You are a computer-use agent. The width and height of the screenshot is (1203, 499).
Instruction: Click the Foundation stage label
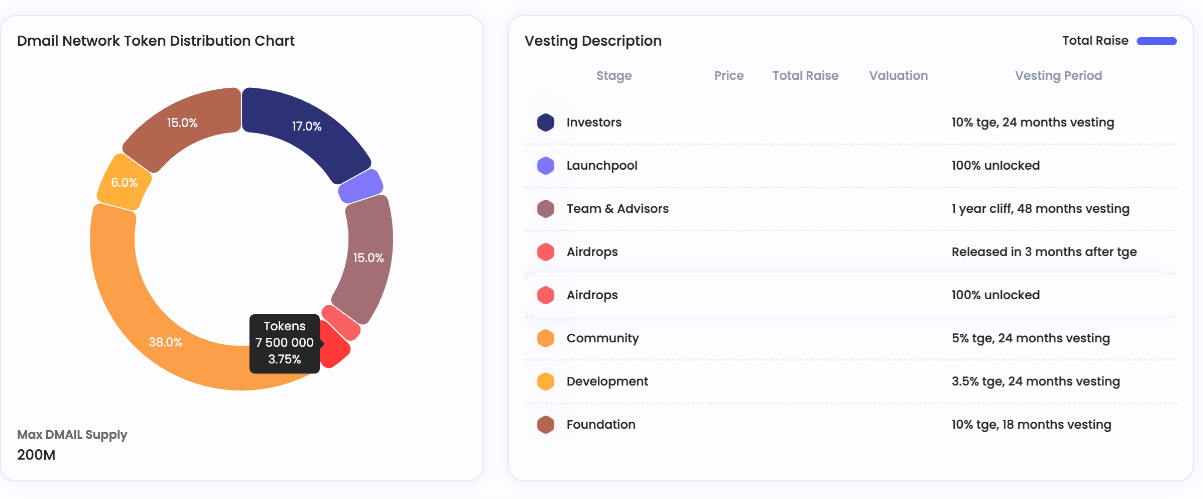(x=601, y=425)
